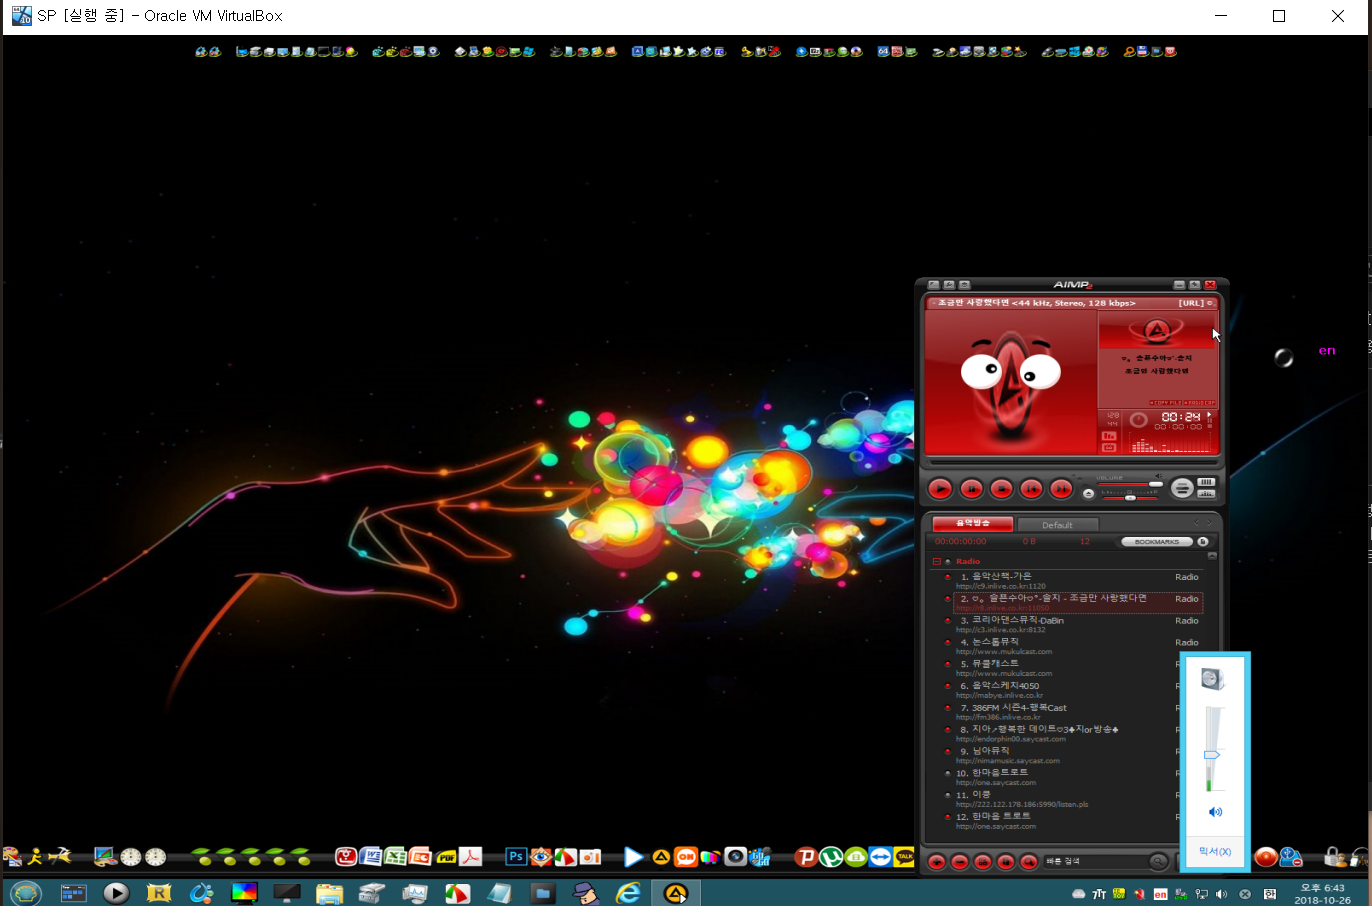The width and height of the screenshot is (1372, 906).
Task: Click the RADIO CAP button in AIMP
Action: [1199, 403]
